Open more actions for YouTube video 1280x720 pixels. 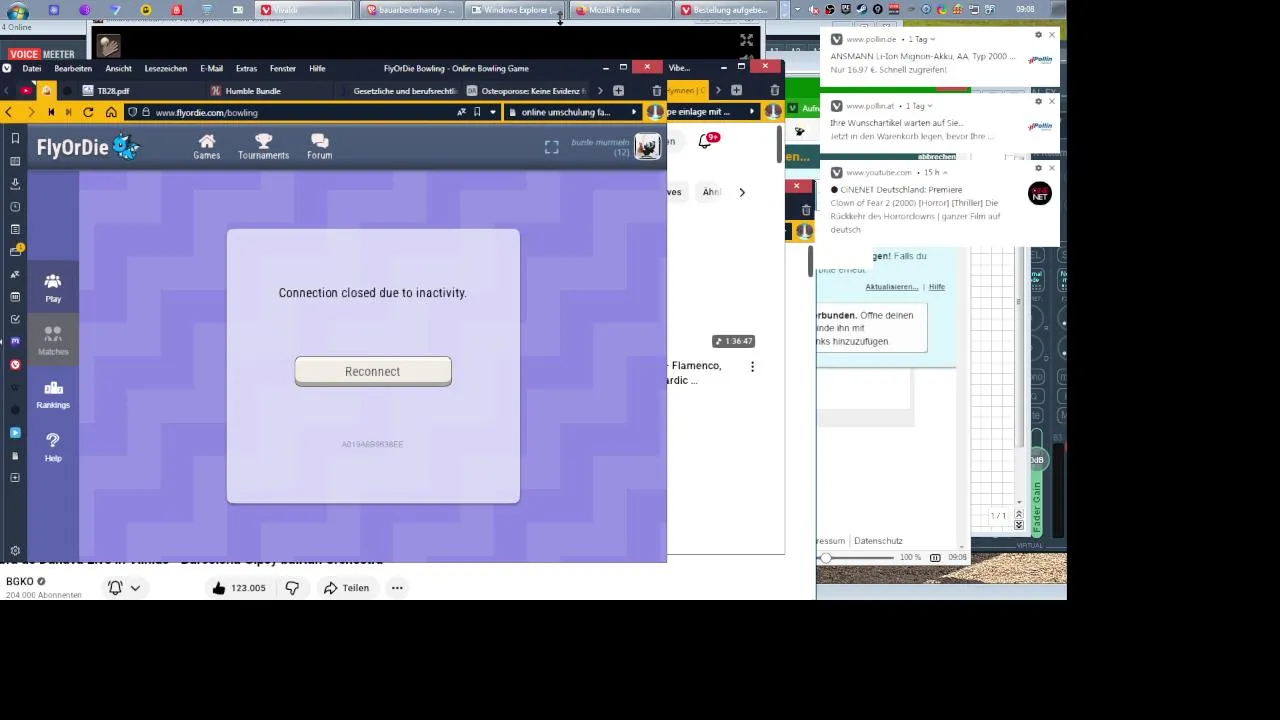pos(397,588)
